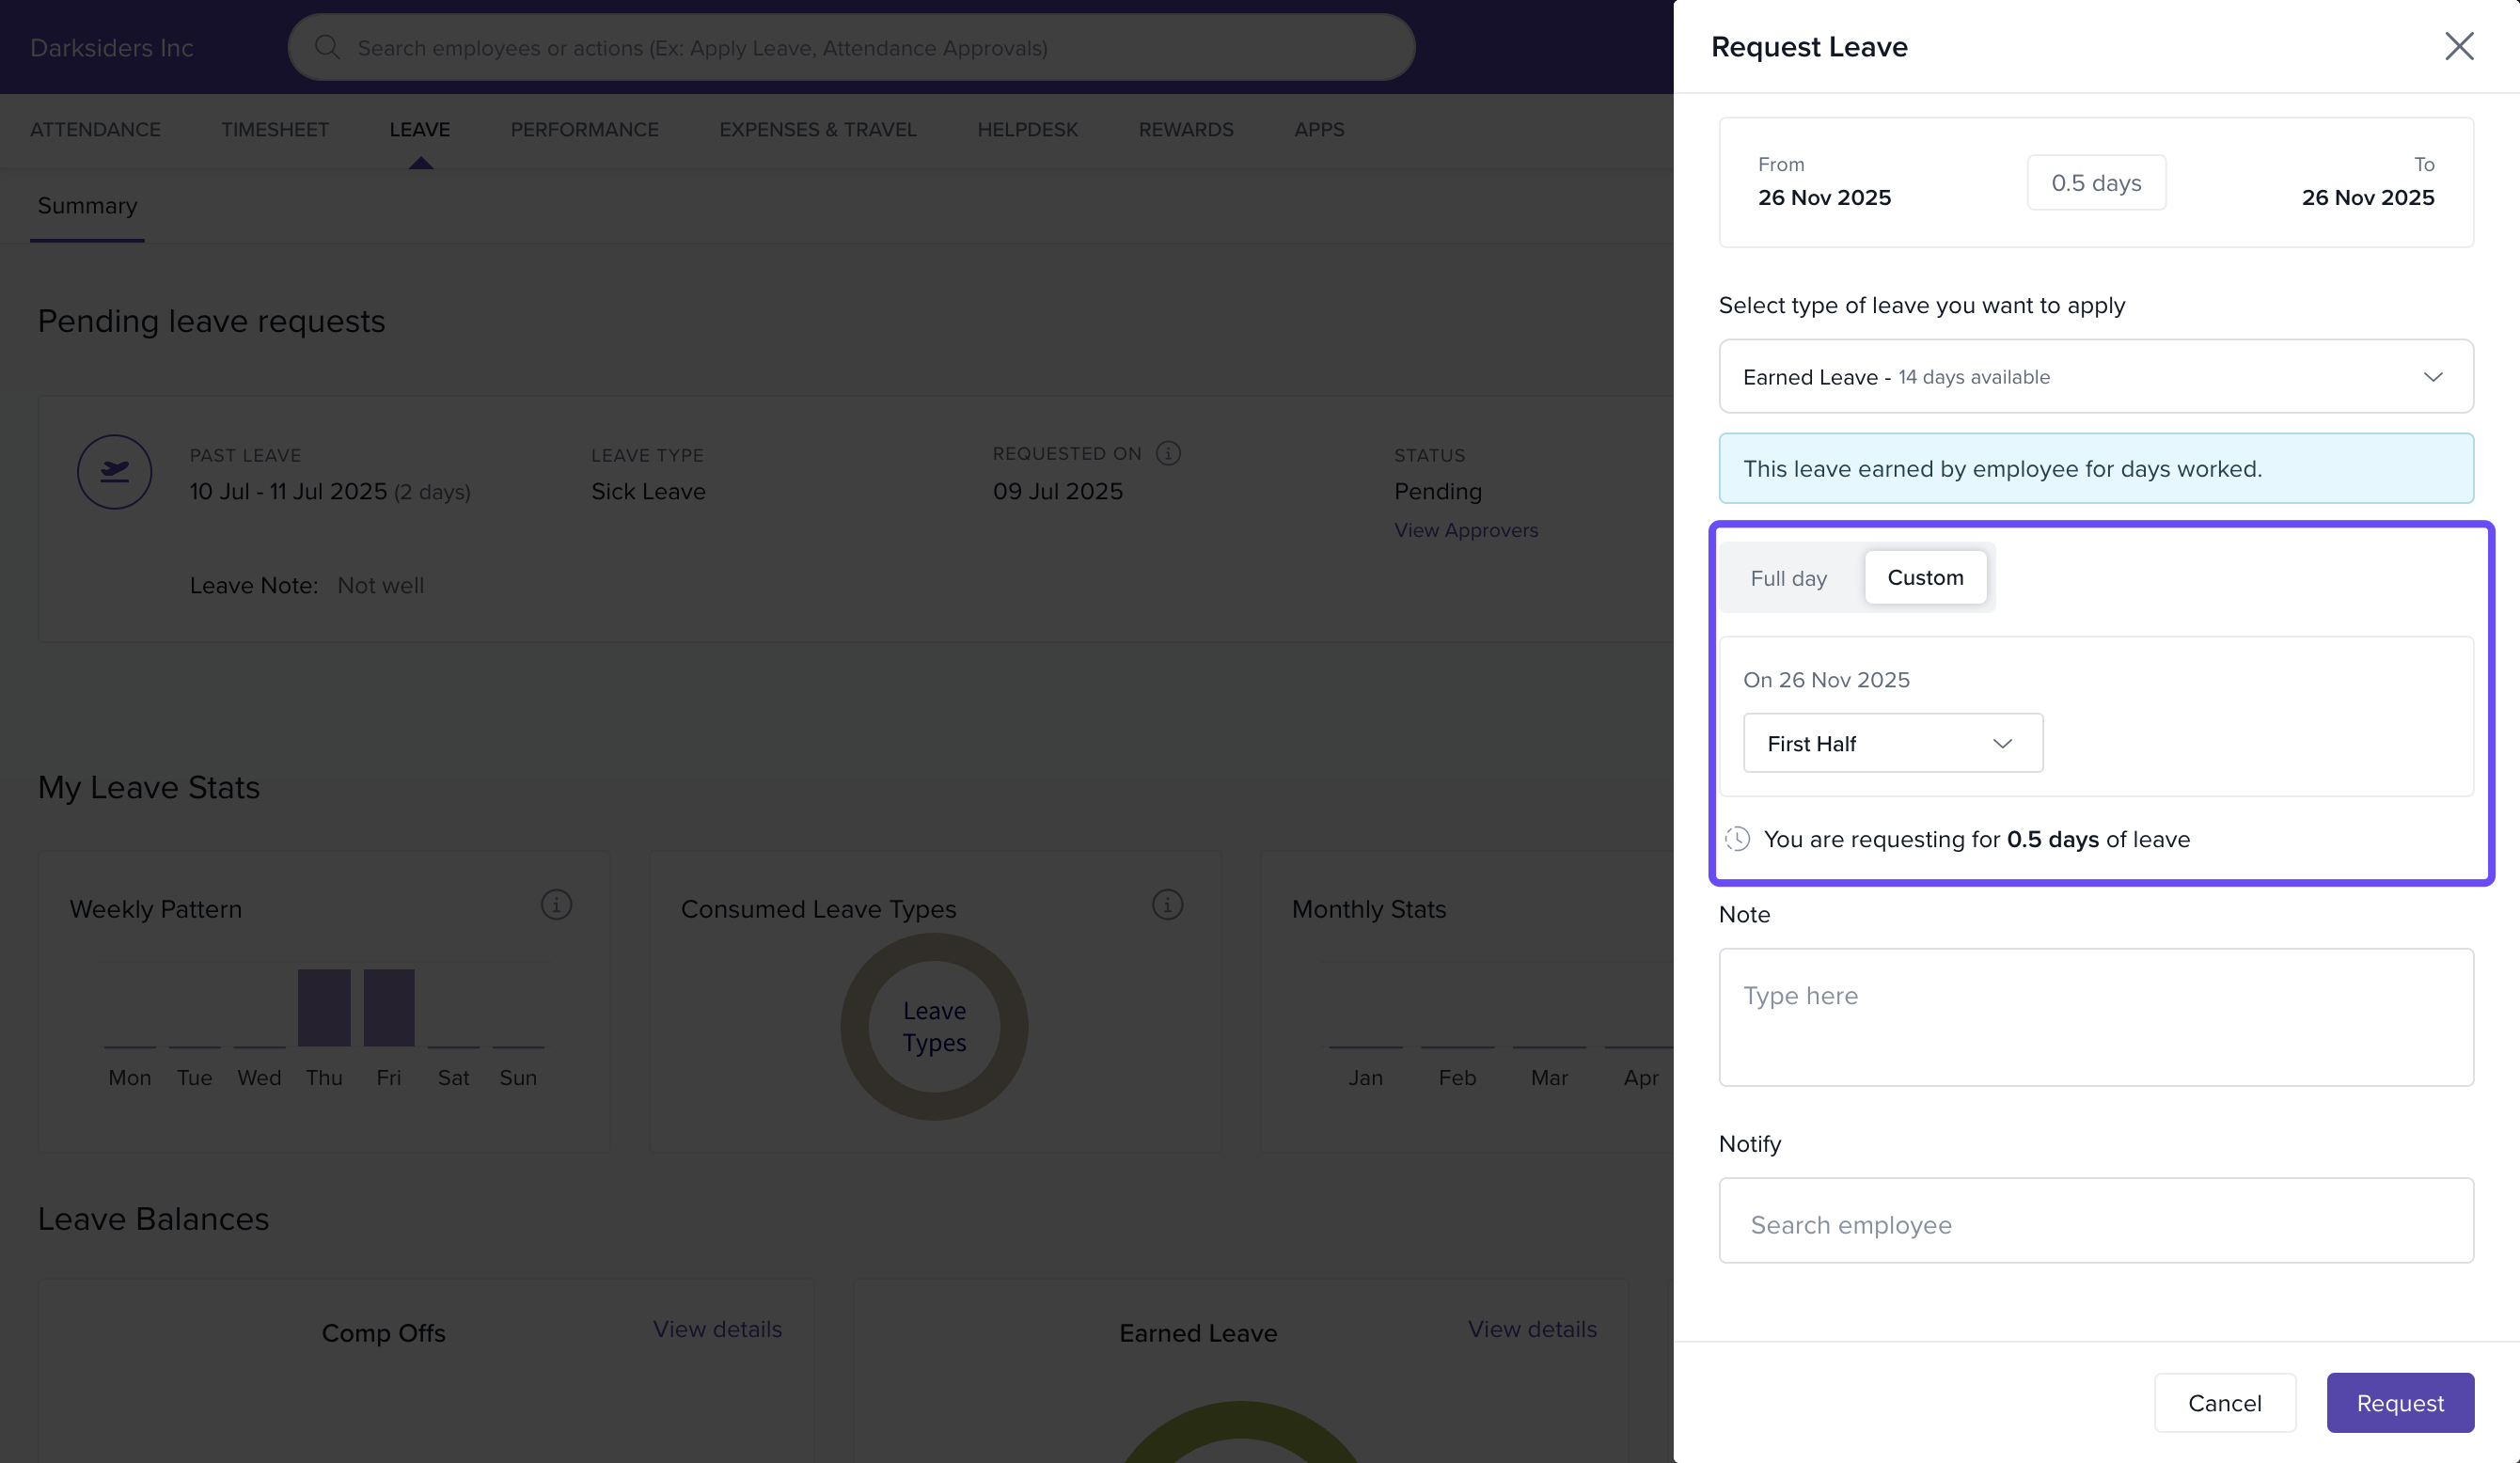The height and width of the screenshot is (1463, 2520).
Task: Click the Requested On info icon
Action: (x=1167, y=454)
